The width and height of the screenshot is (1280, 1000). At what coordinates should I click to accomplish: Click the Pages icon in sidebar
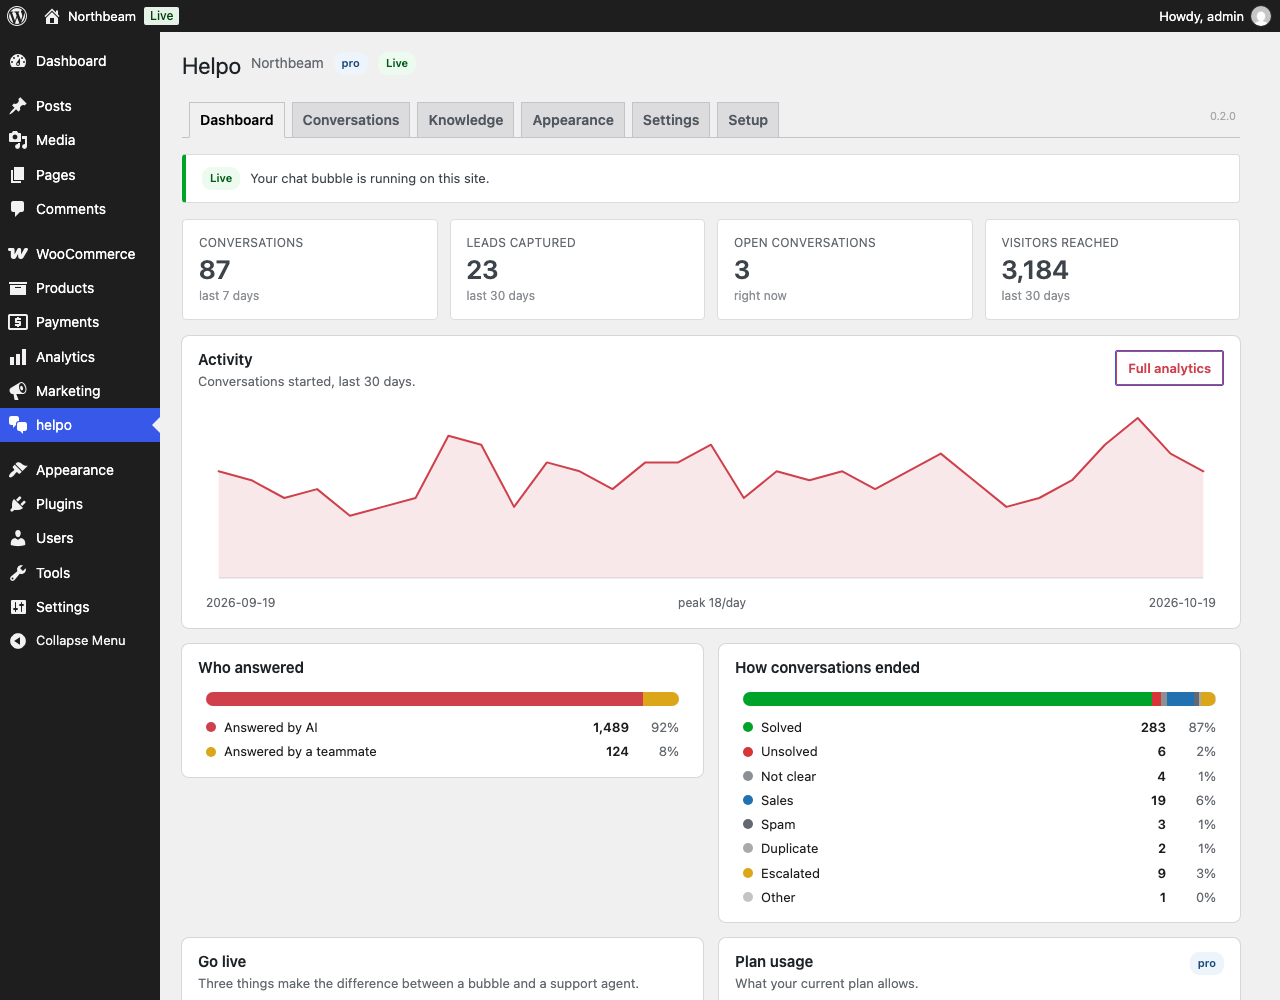(x=18, y=175)
